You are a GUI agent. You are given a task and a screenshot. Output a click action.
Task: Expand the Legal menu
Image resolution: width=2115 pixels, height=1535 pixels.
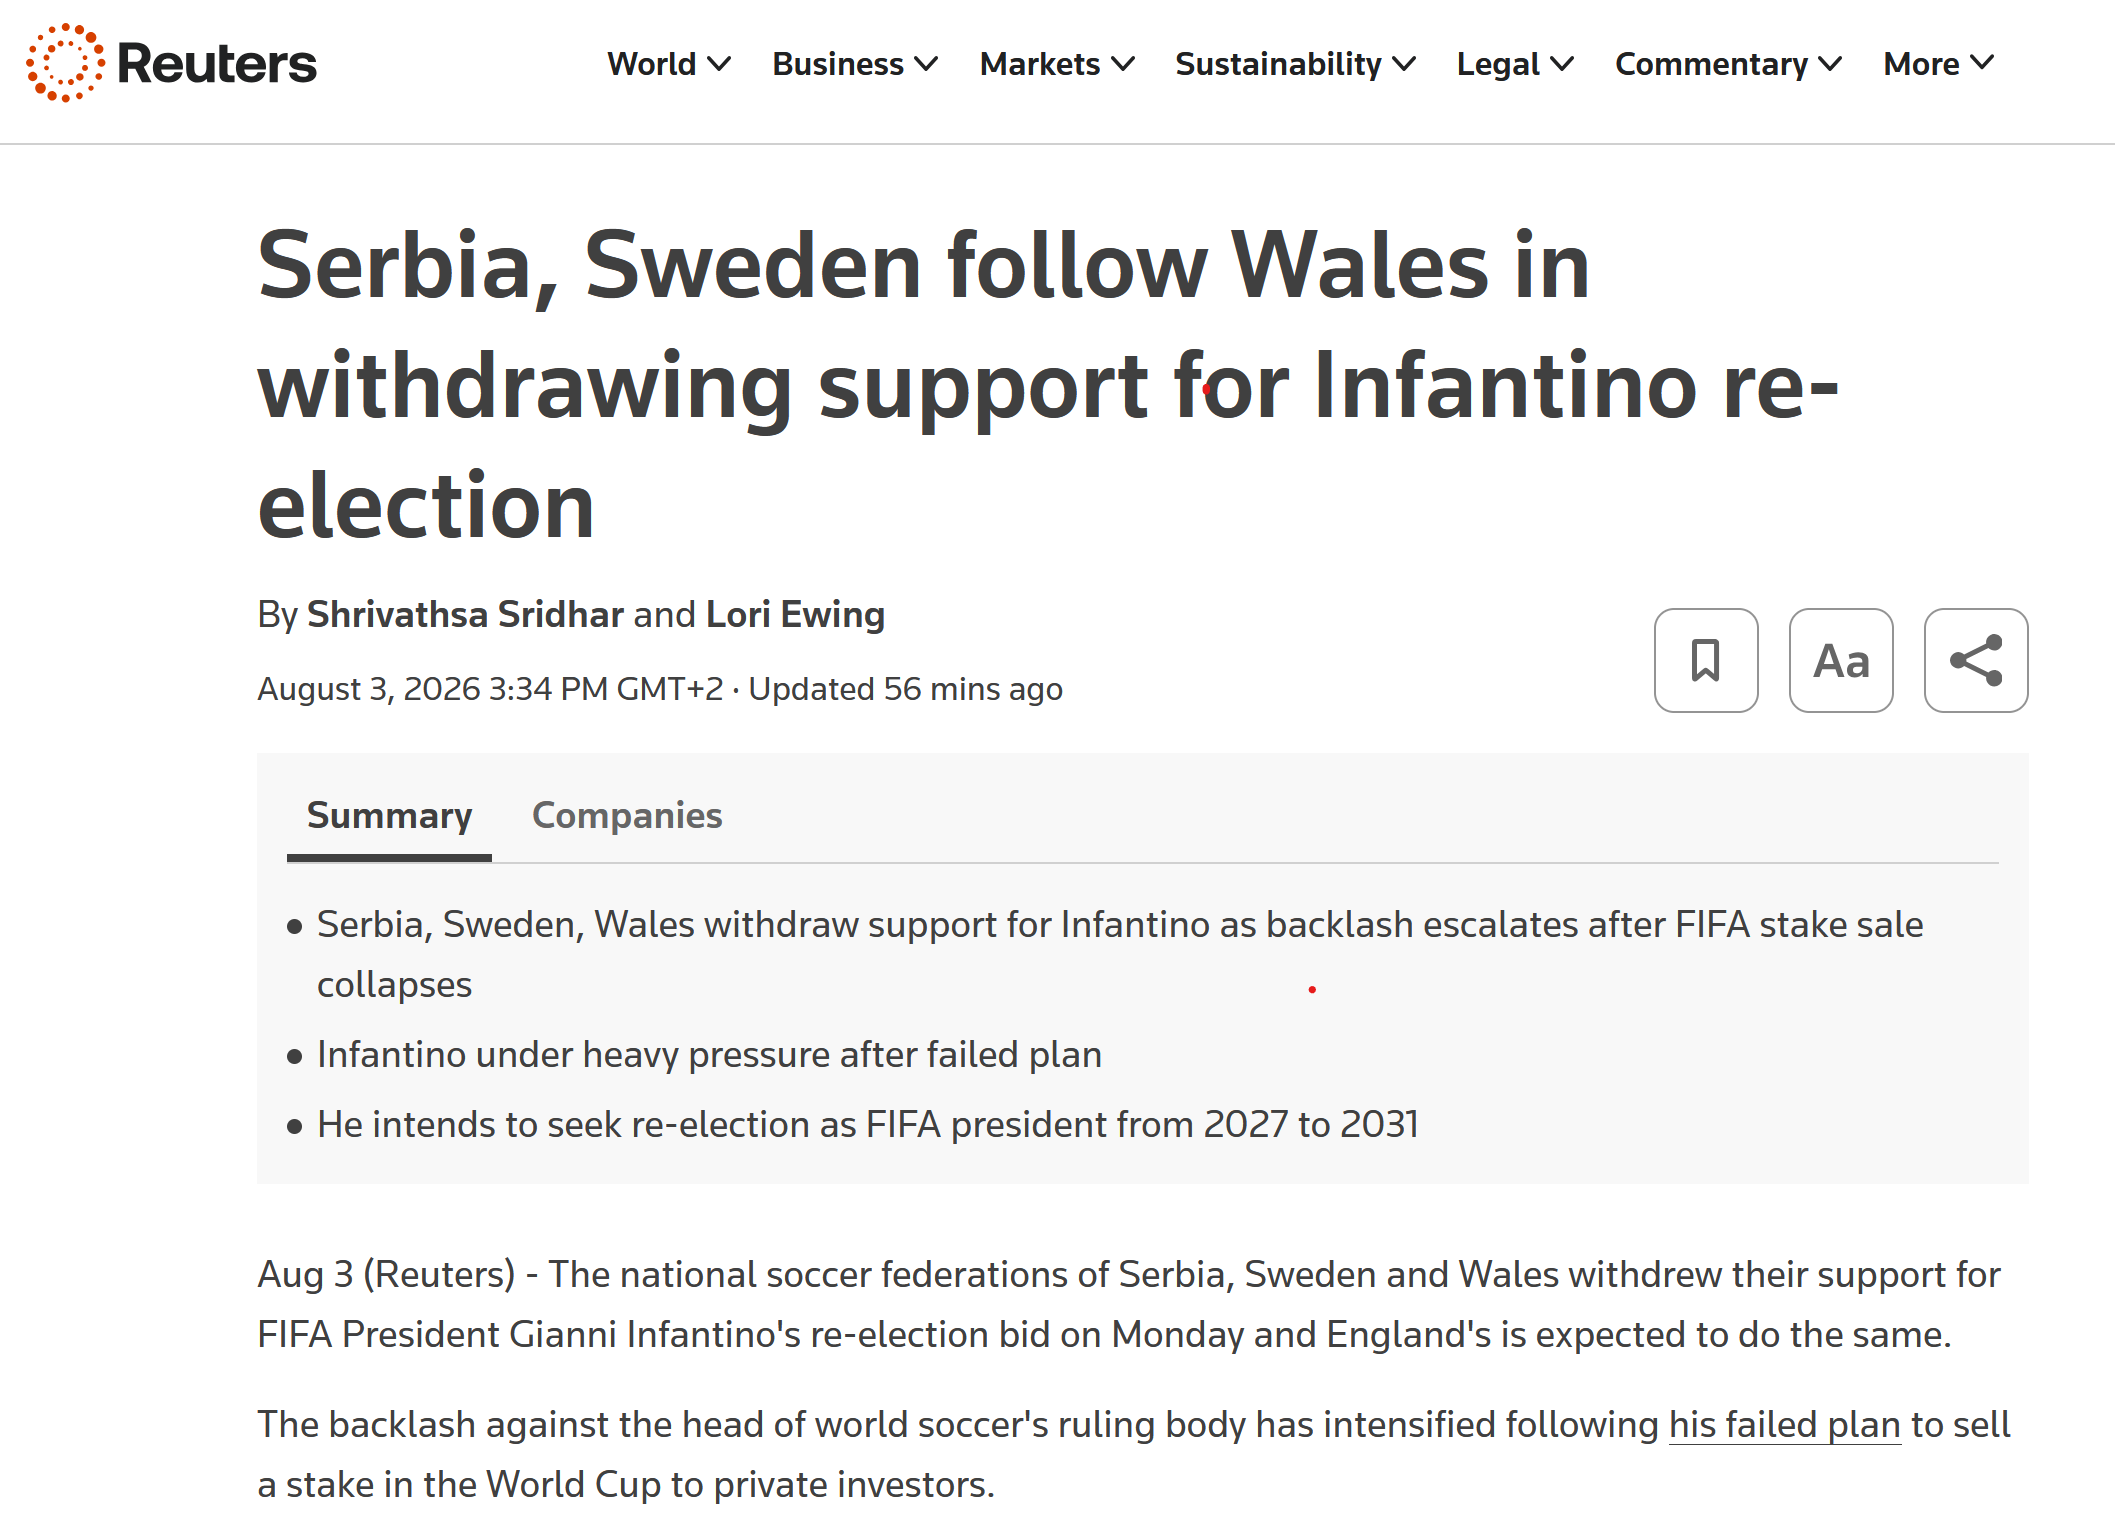click(x=1515, y=64)
